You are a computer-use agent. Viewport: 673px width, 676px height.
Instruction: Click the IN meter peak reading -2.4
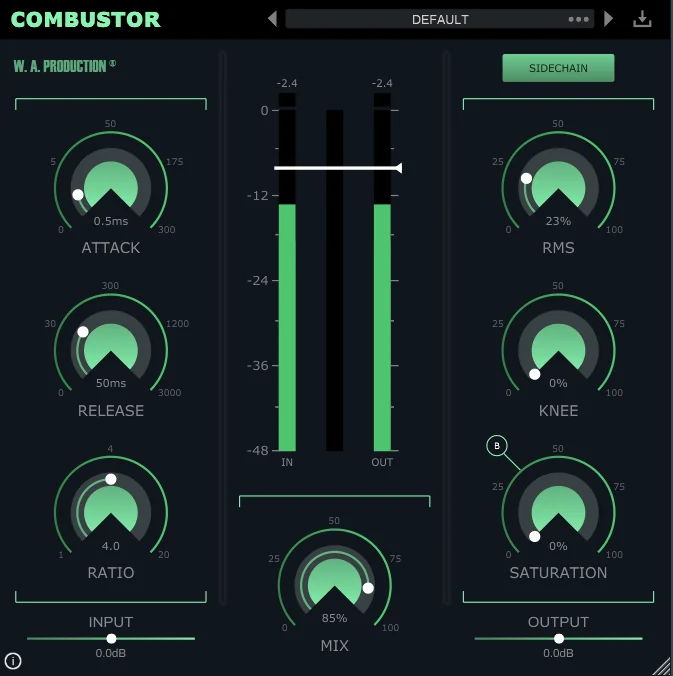287,83
